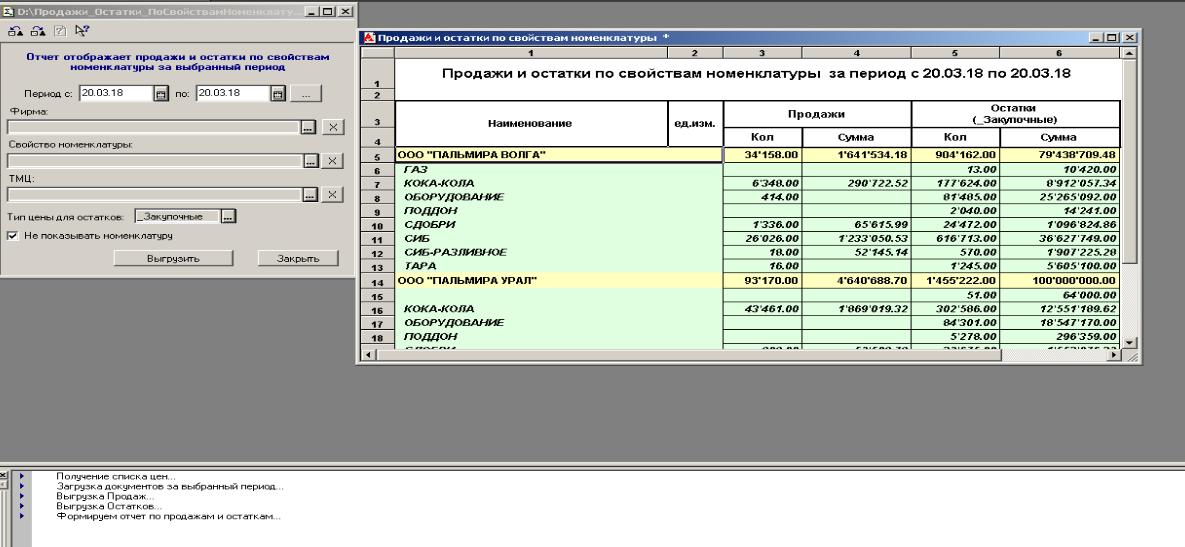The width and height of the screenshot is (1185, 547).
Task: Click value 1'641'534.18 in the Сумма column
Action: [856, 155]
